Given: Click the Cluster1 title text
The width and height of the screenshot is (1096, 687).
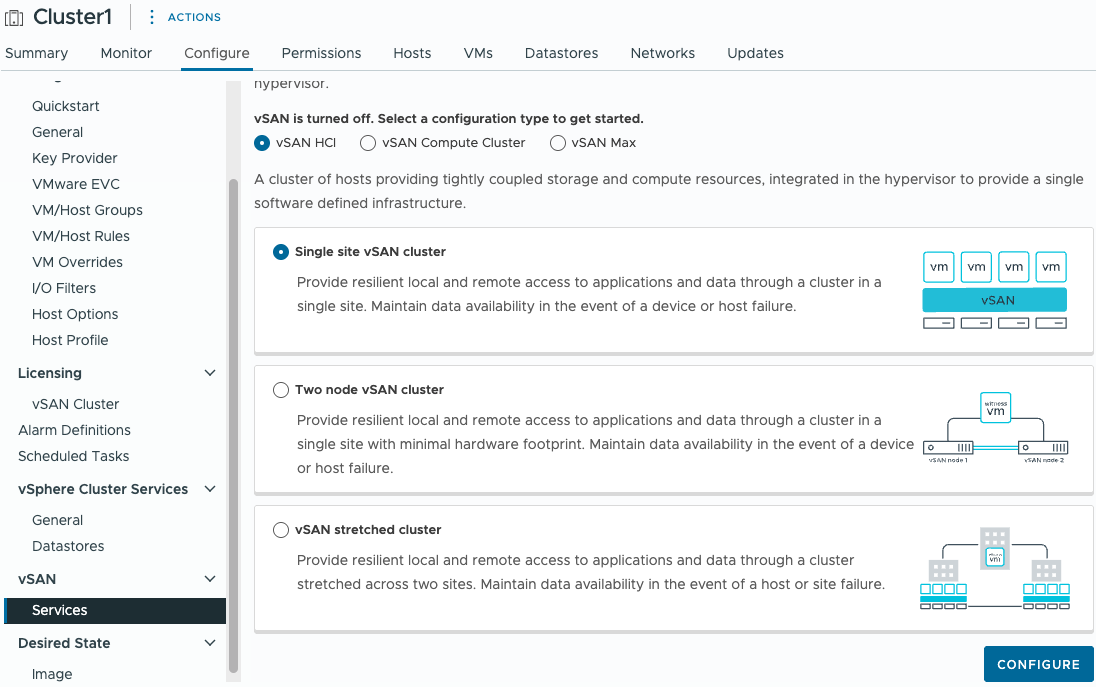Looking at the screenshot, I should click(73, 17).
